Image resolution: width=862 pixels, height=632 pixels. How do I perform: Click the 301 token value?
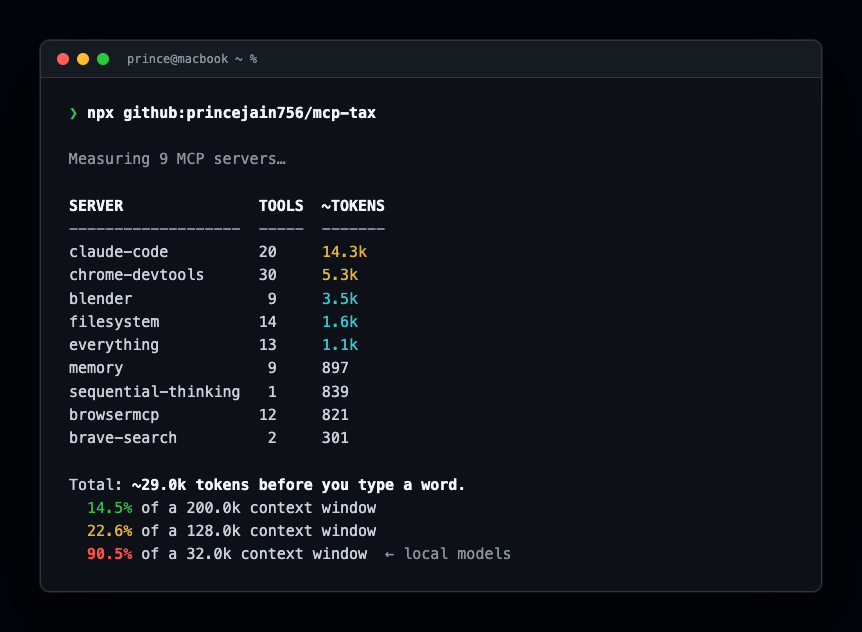(335, 438)
